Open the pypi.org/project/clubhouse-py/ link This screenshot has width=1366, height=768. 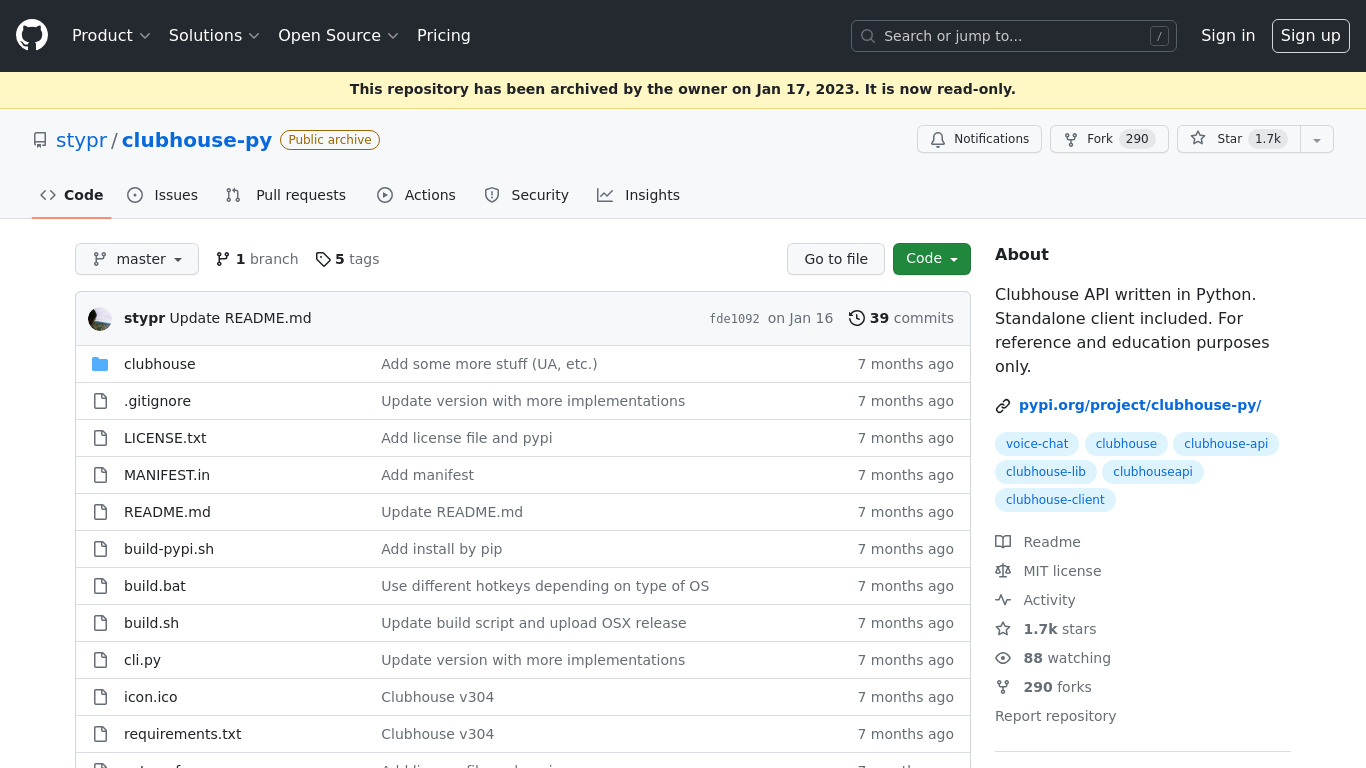1140,405
